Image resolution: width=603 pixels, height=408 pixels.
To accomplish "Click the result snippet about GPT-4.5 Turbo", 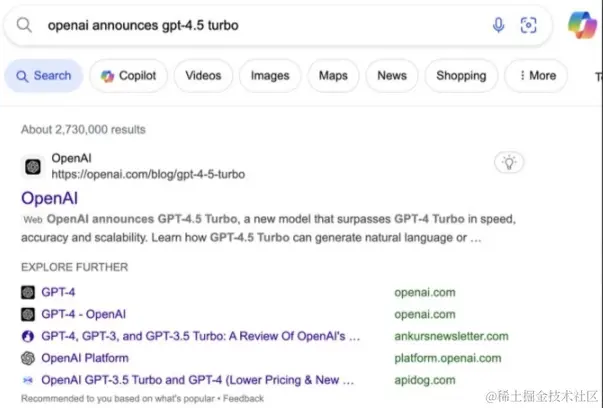I will pyautogui.click(x=268, y=228).
